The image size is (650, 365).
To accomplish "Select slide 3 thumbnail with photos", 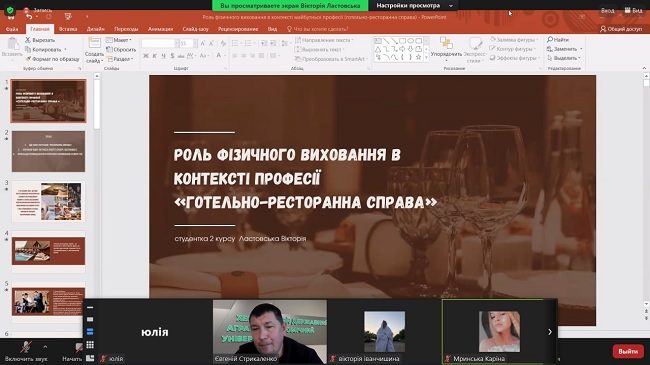I will [49, 201].
